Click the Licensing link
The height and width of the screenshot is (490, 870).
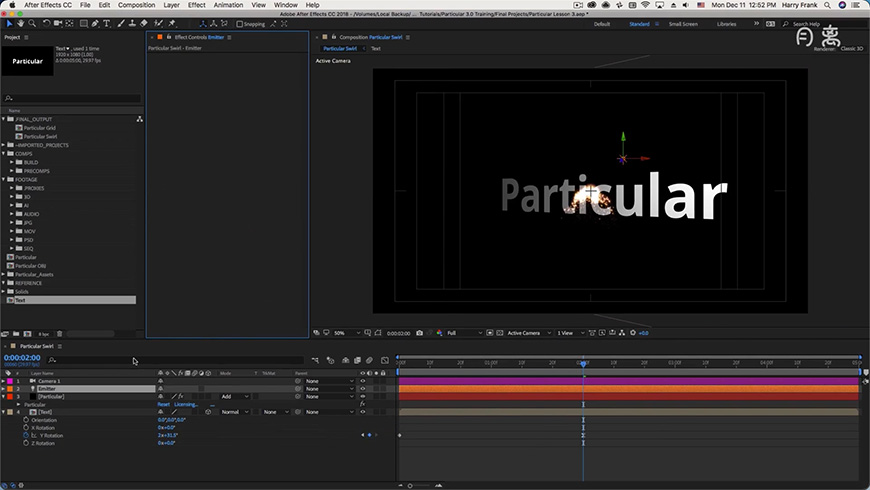click(x=186, y=405)
